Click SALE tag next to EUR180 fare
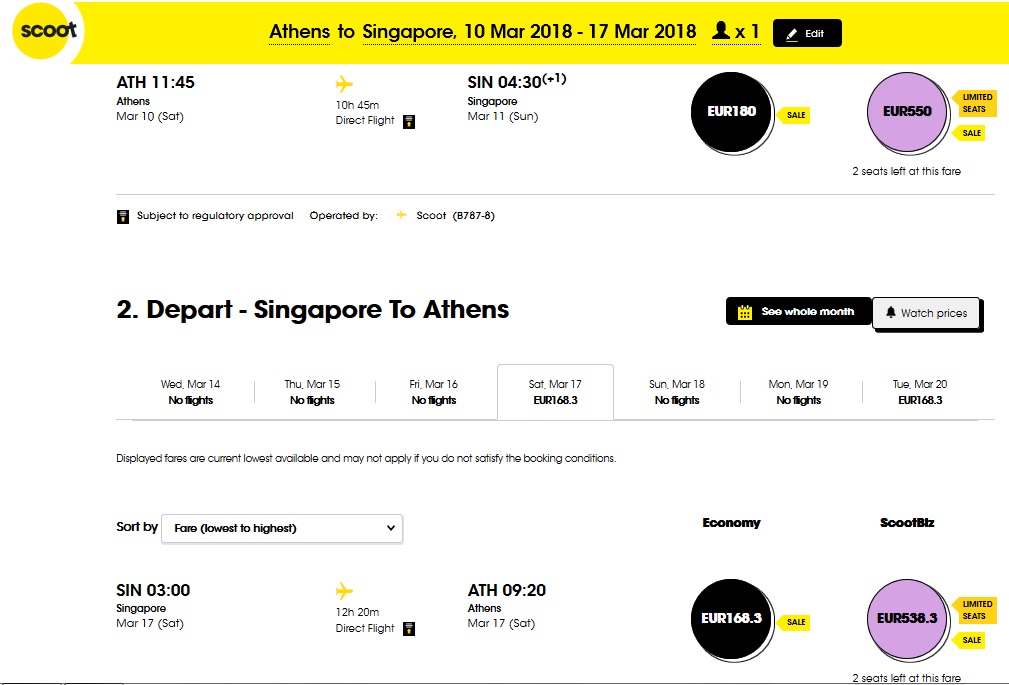1009x685 pixels. click(794, 115)
